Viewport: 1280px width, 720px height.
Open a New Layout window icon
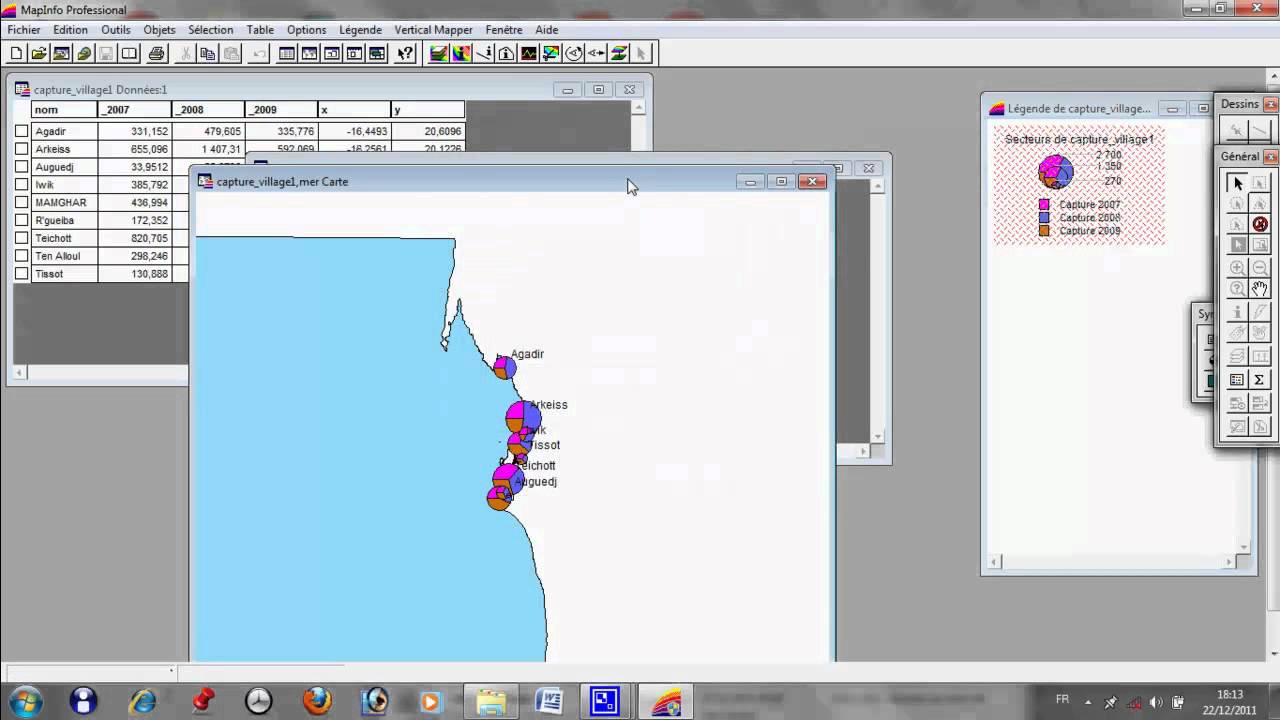pos(354,54)
